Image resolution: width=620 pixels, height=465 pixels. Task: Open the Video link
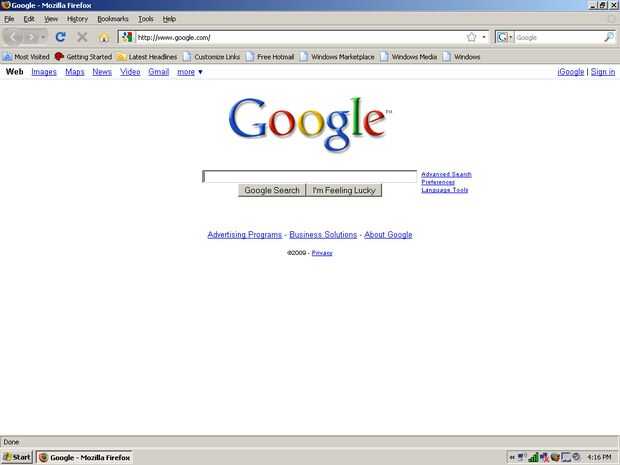pyautogui.click(x=130, y=72)
